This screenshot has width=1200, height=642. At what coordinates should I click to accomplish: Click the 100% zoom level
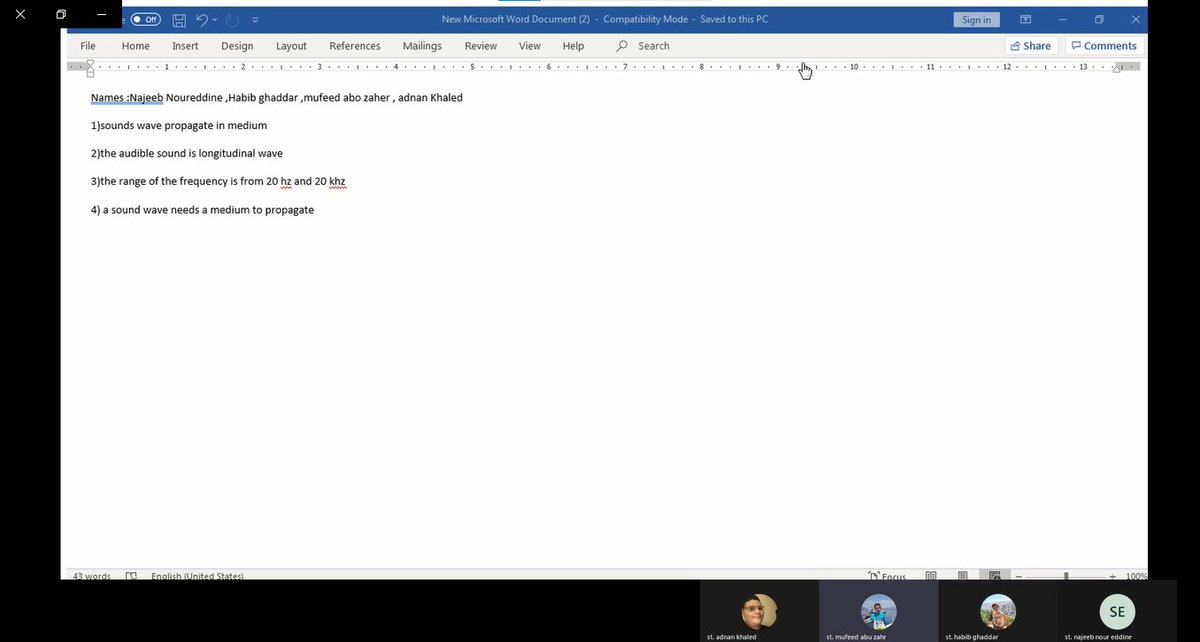1136,577
